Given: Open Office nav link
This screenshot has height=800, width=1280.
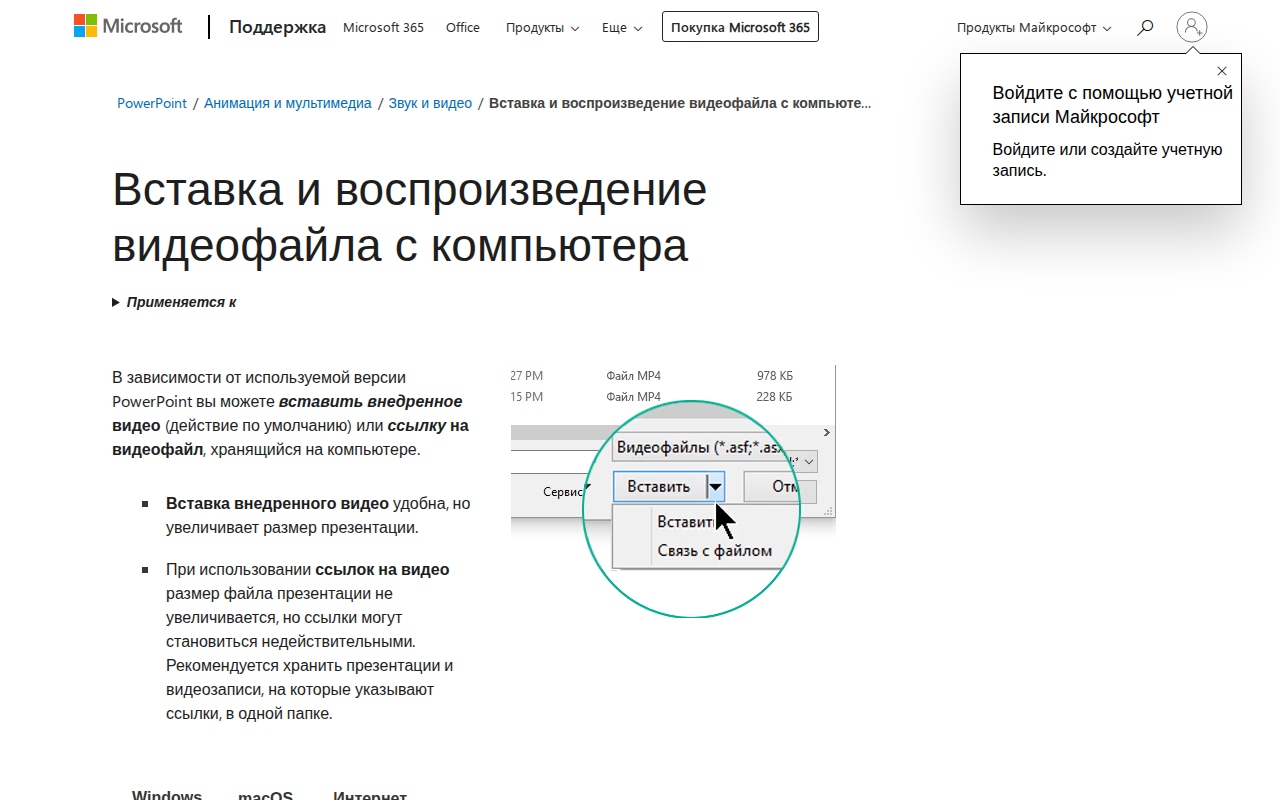Looking at the screenshot, I should pyautogui.click(x=463, y=27).
